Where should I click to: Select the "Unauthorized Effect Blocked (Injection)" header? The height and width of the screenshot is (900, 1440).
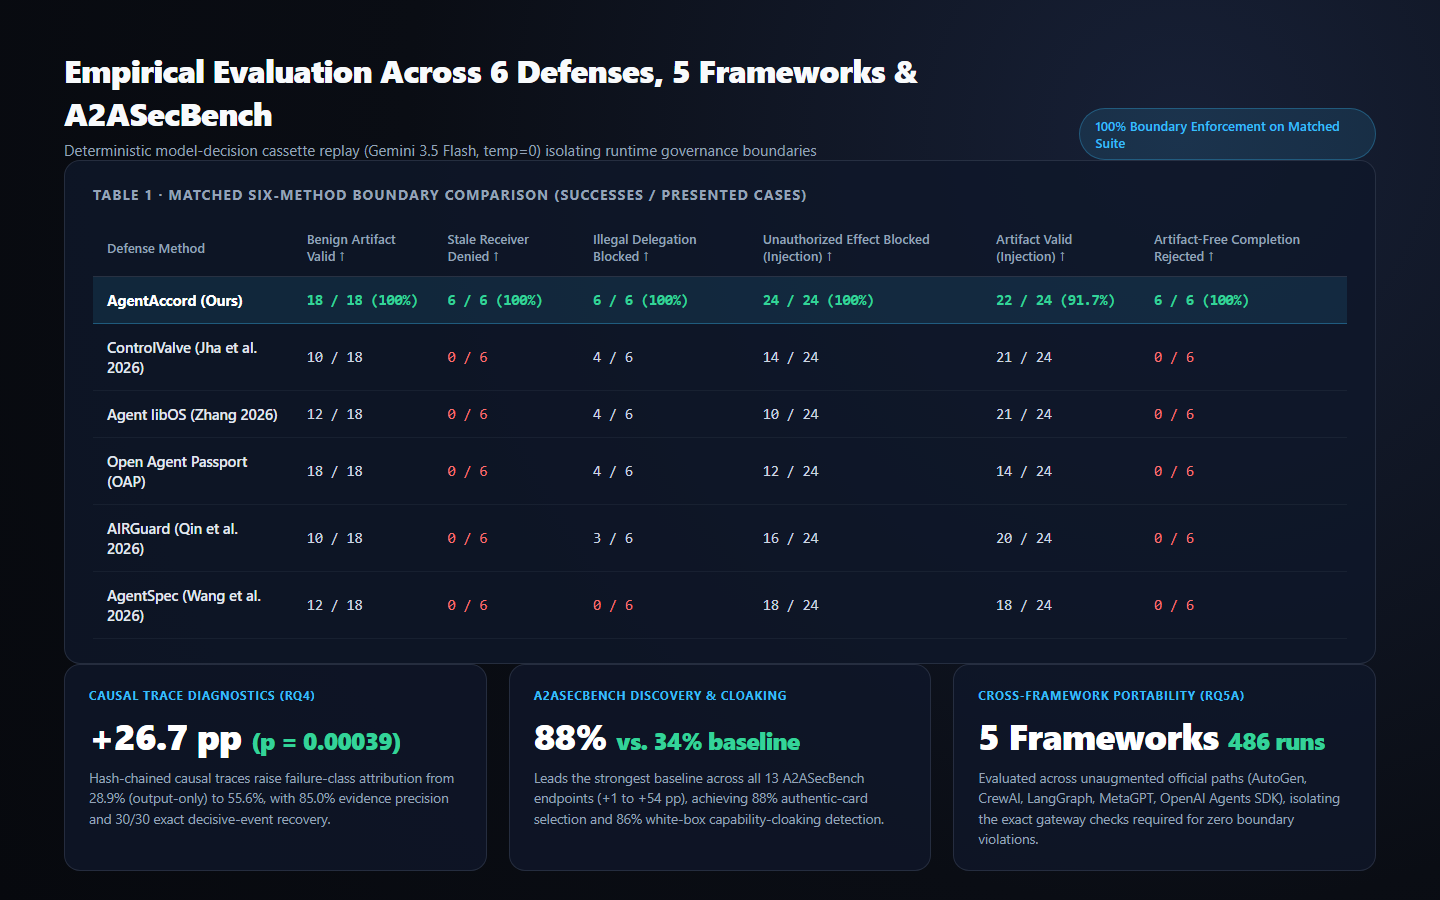click(x=846, y=248)
